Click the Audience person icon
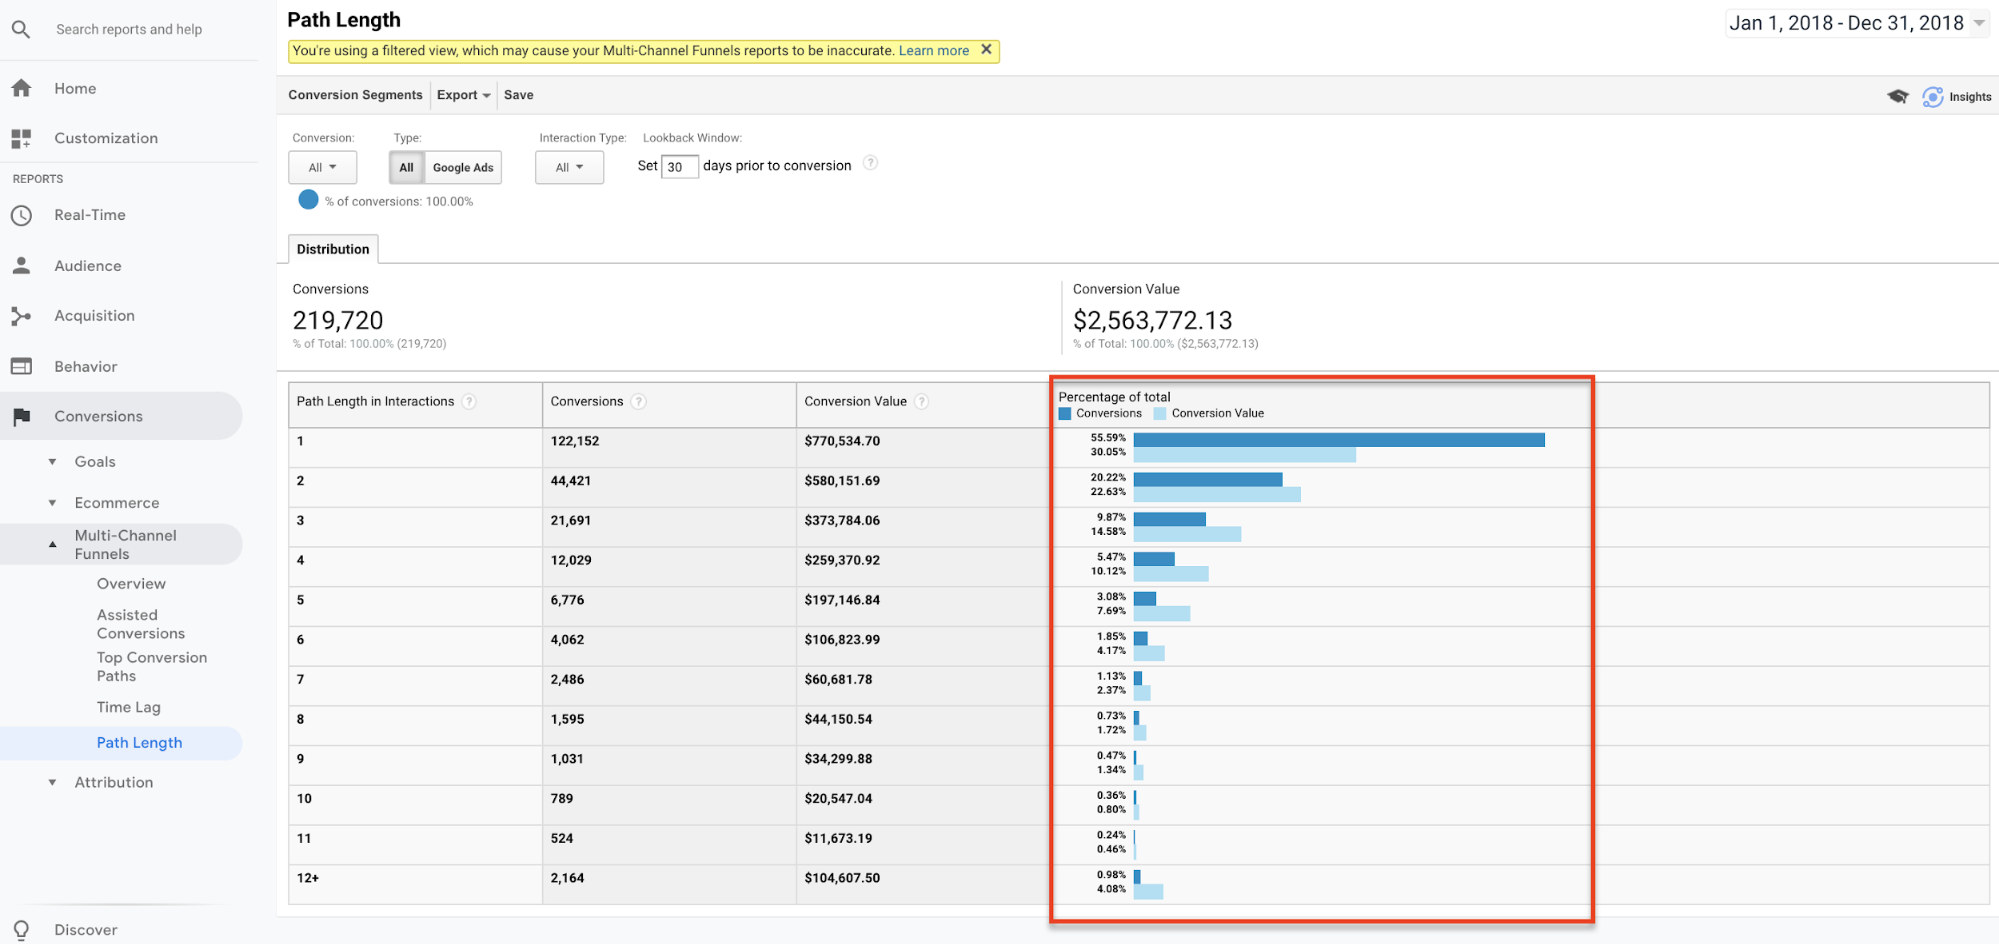 [21, 265]
